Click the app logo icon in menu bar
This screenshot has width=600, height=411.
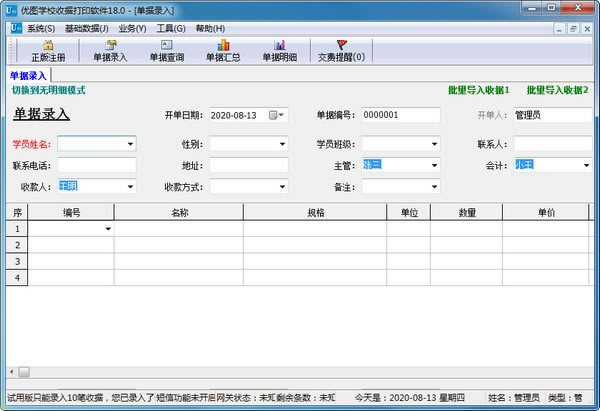tap(16, 28)
